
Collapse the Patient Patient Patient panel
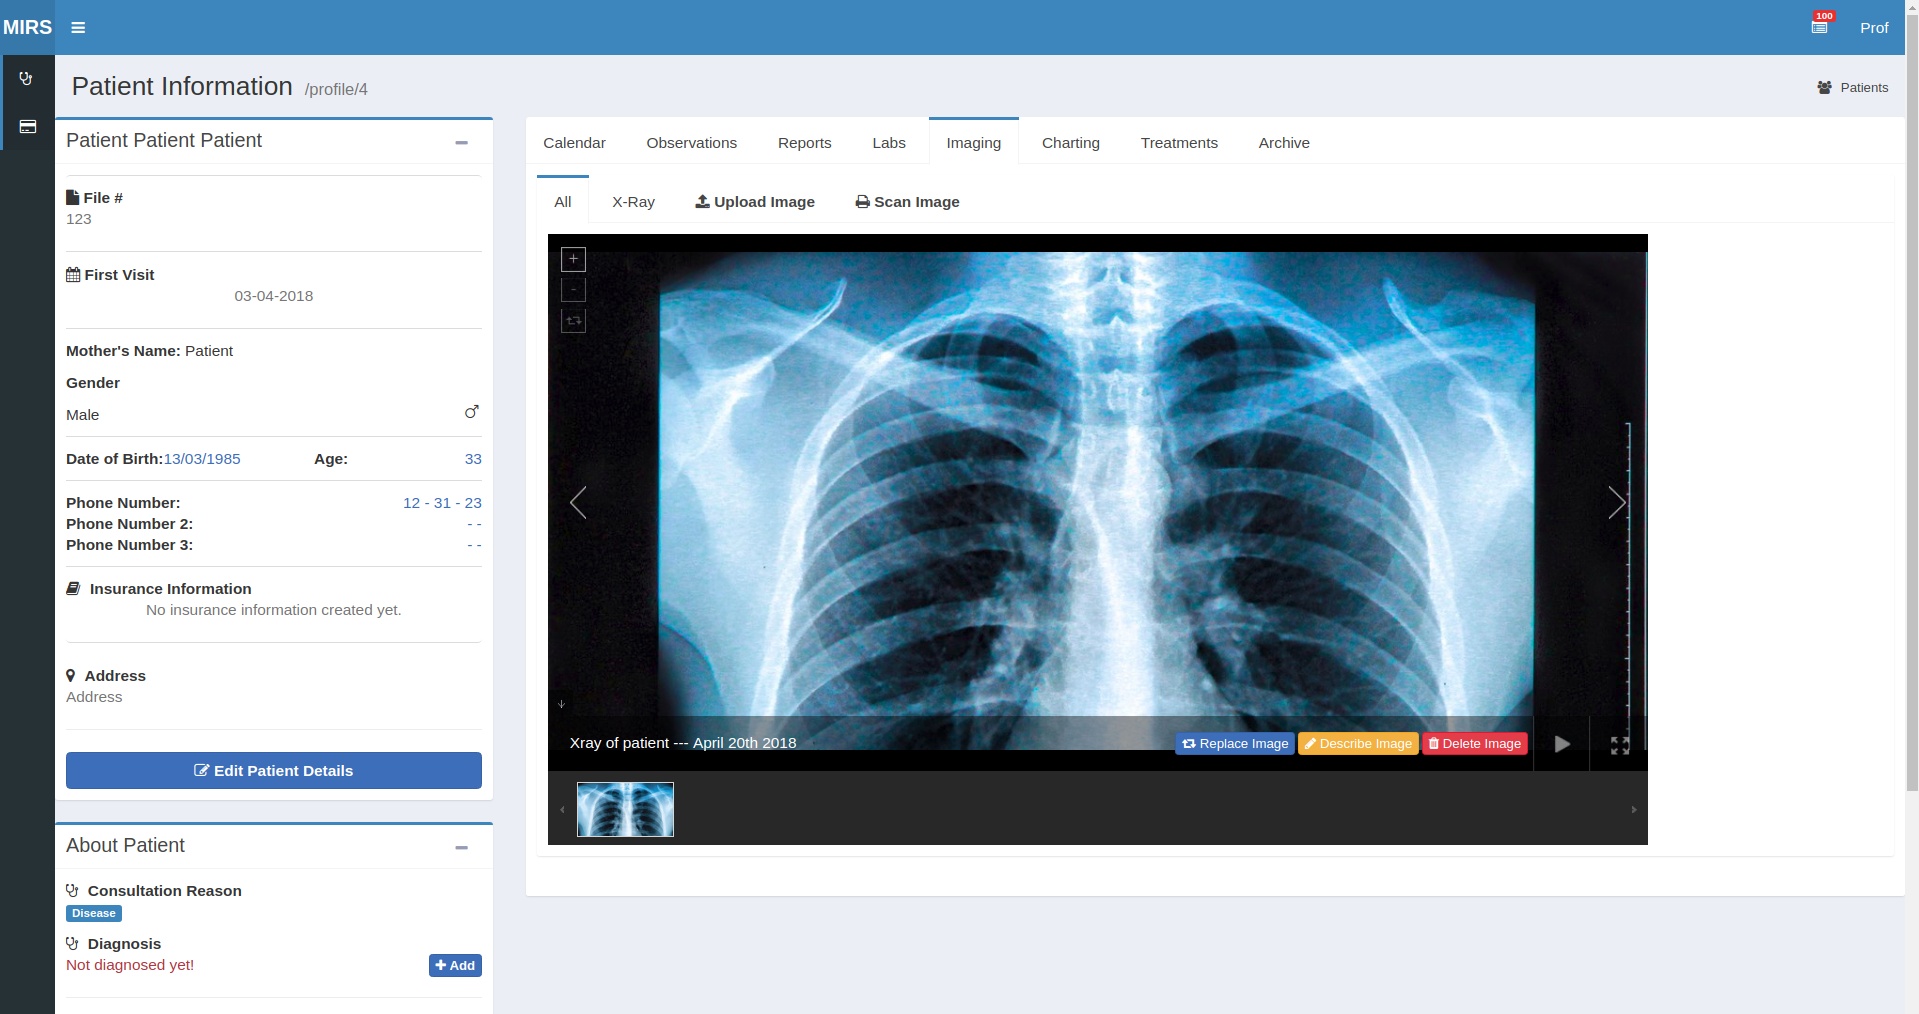pyautogui.click(x=461, y=143)
